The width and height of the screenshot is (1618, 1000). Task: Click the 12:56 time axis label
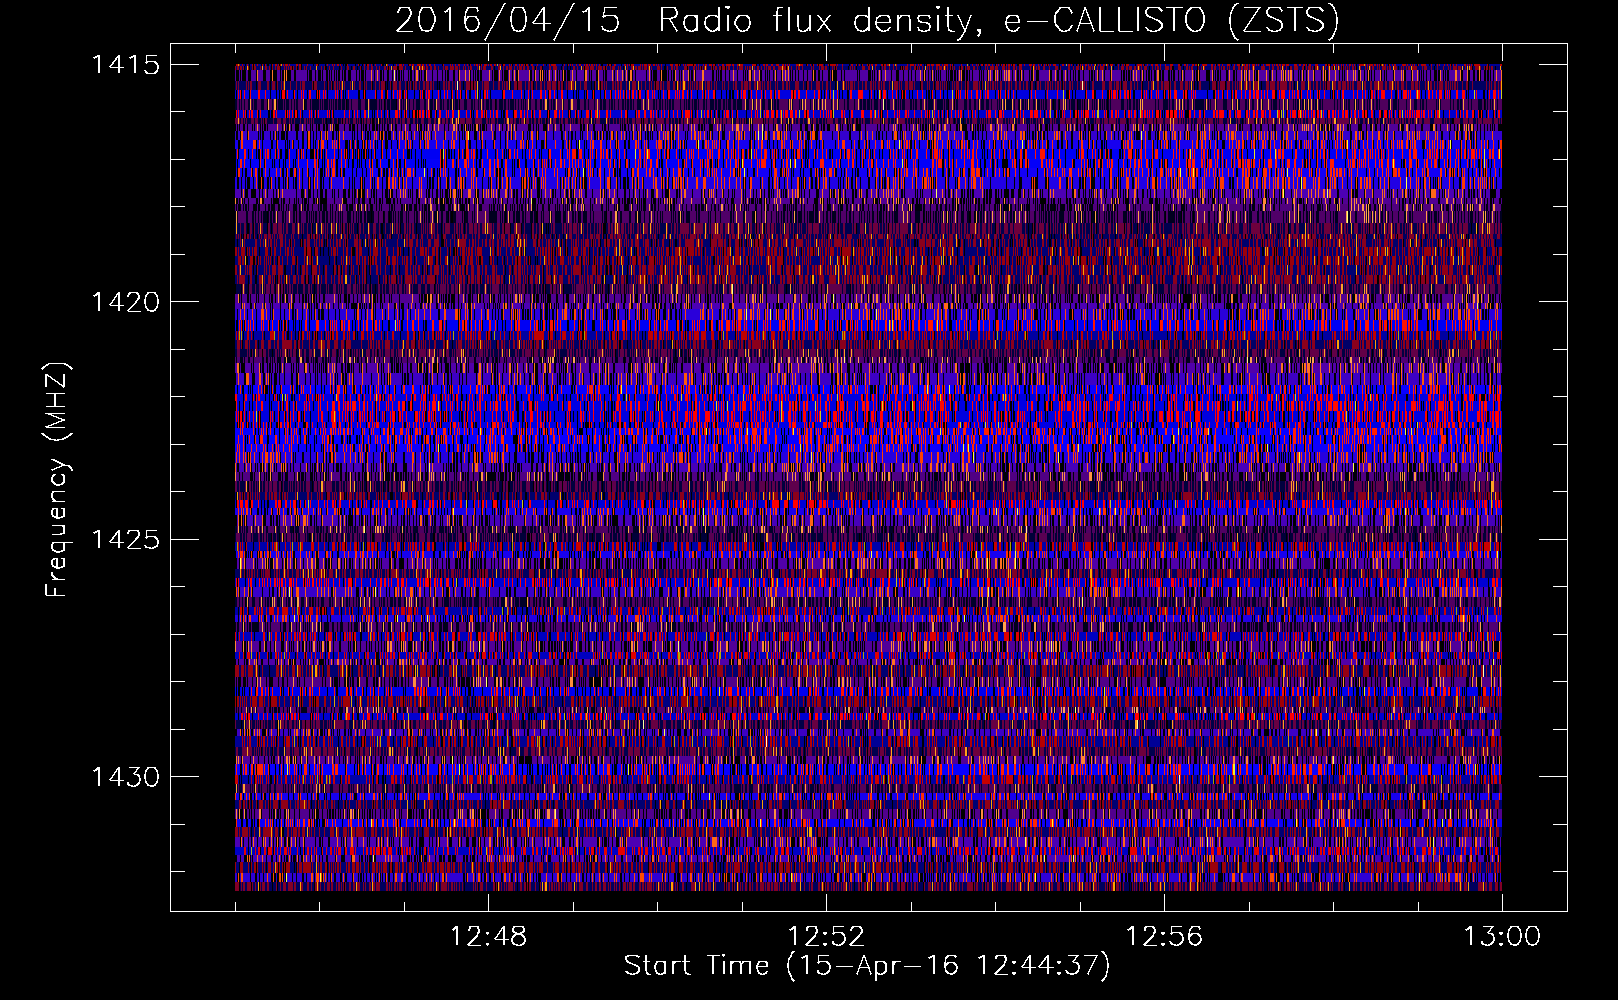(1165, 937)
